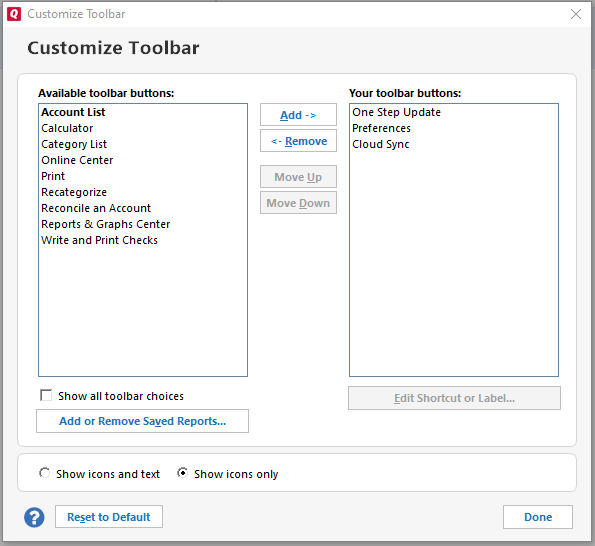The height and width of the screenshot is (546, 595).
Task: Click the Quicken logo in title bar
Action: 14,14
